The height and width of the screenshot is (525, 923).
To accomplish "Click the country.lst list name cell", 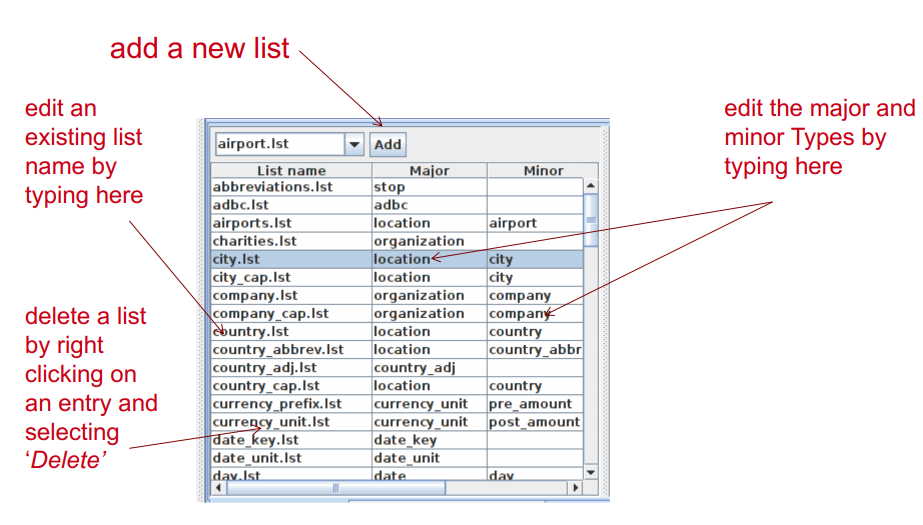I will pos(251,331).
